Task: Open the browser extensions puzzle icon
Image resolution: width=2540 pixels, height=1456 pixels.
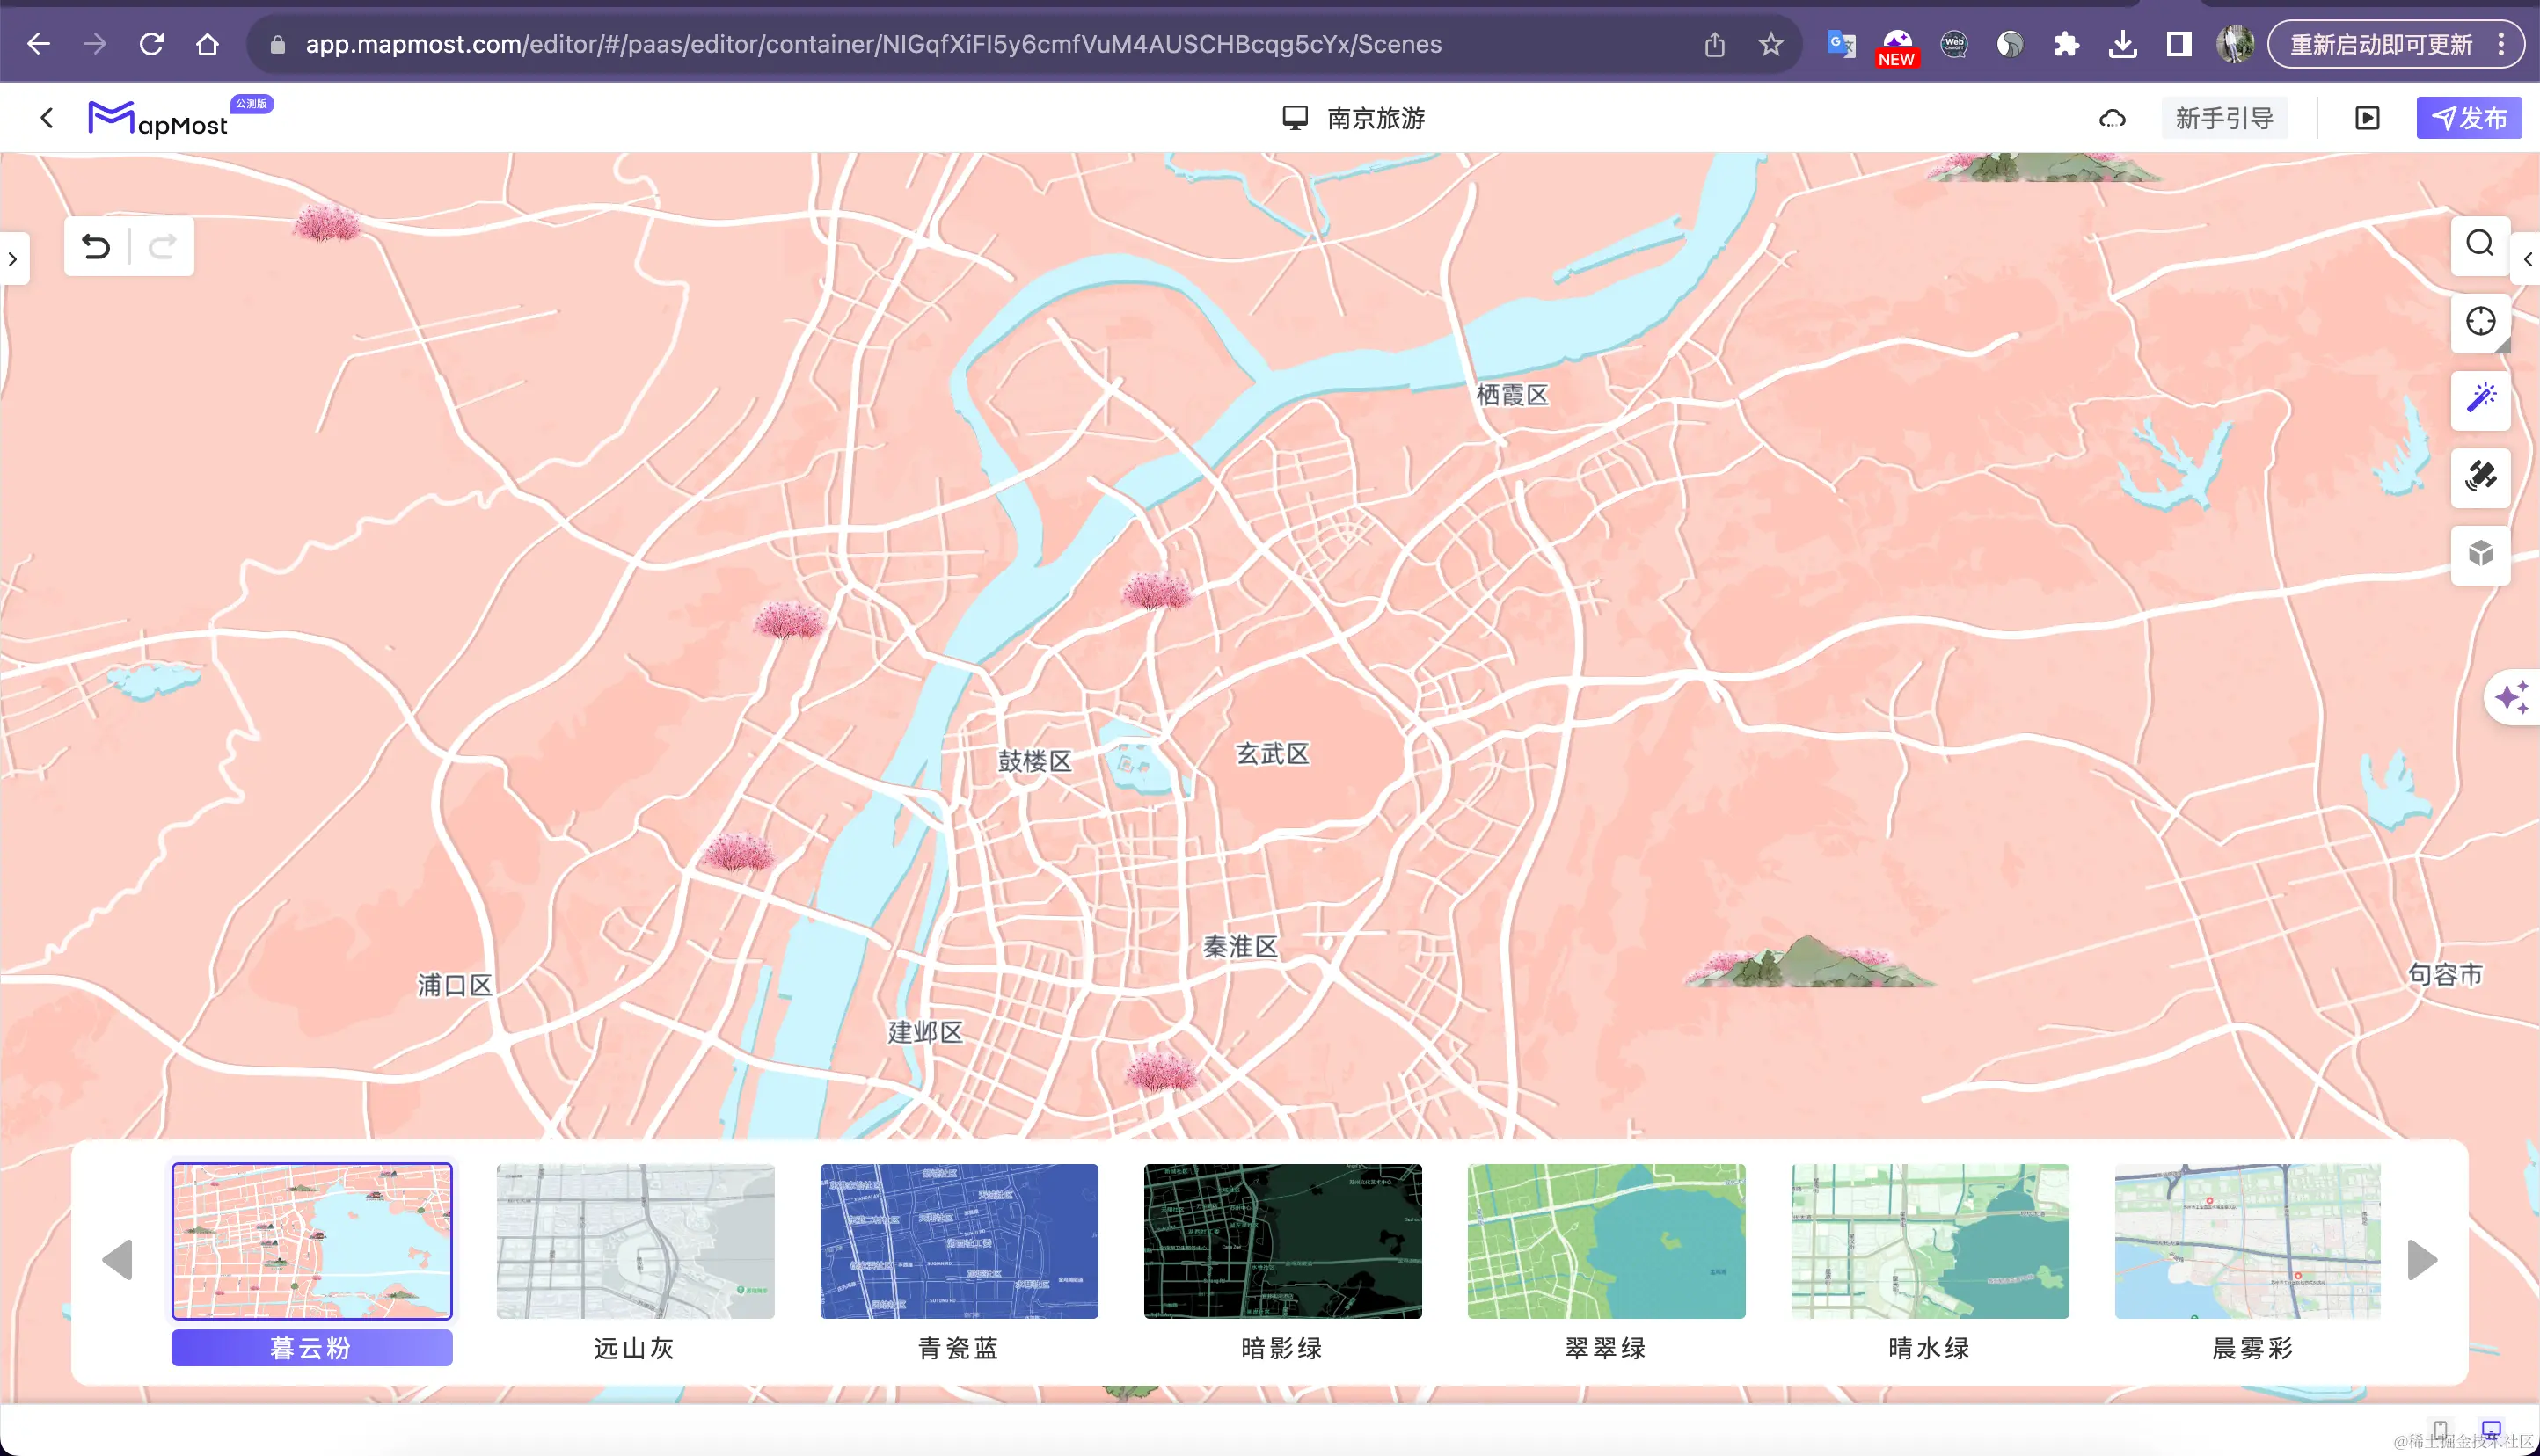Action: tap(2066, 44)
